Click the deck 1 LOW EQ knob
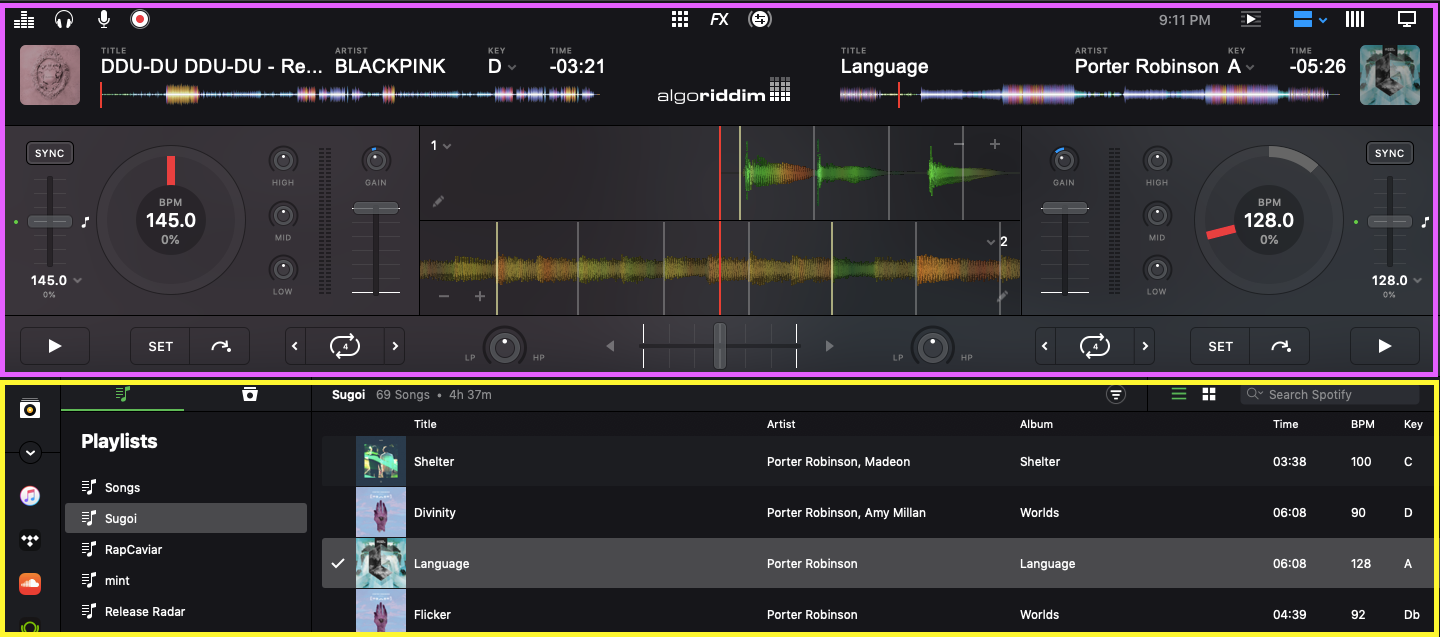1440x637 pixels. click(283, 269)
